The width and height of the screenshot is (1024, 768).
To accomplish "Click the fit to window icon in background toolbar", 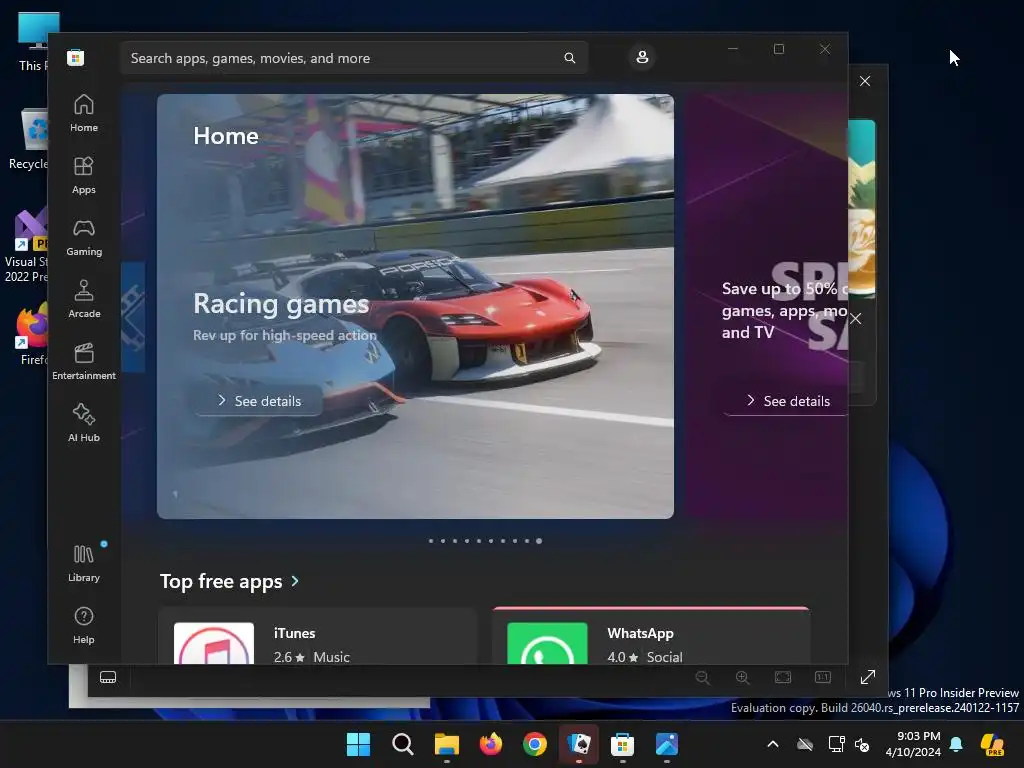I will [782, 677].
